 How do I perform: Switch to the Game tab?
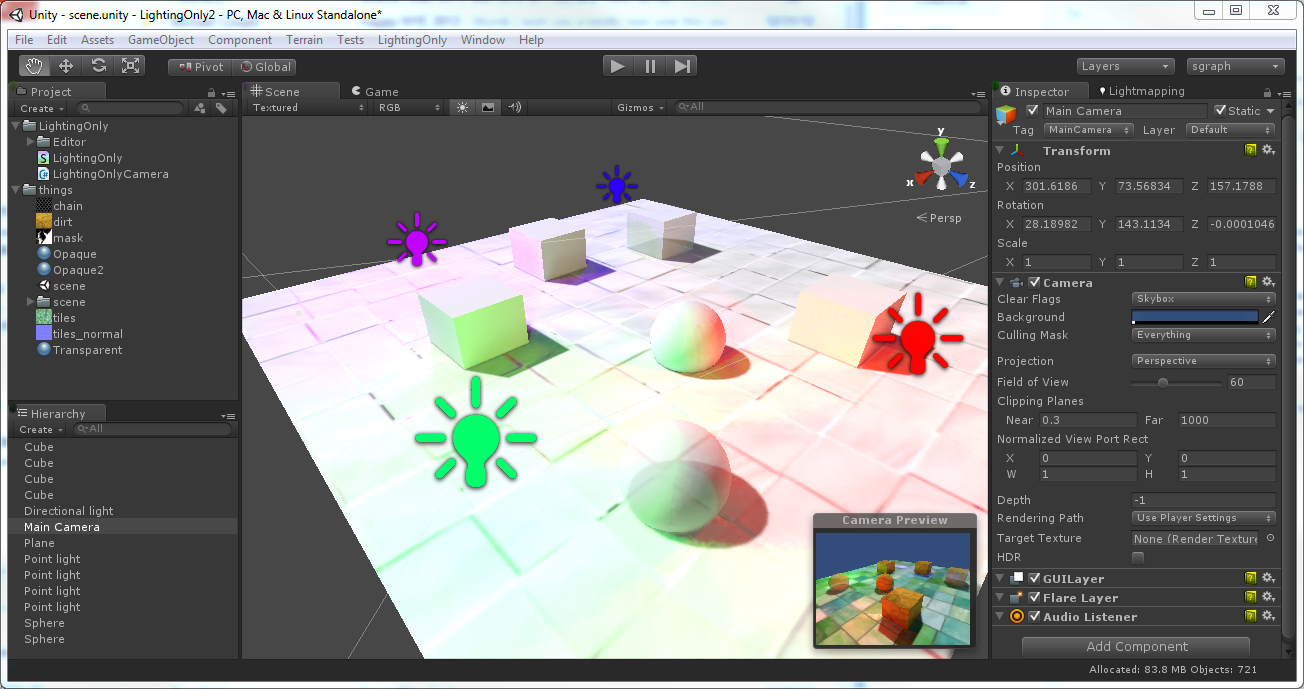point(375,91)
